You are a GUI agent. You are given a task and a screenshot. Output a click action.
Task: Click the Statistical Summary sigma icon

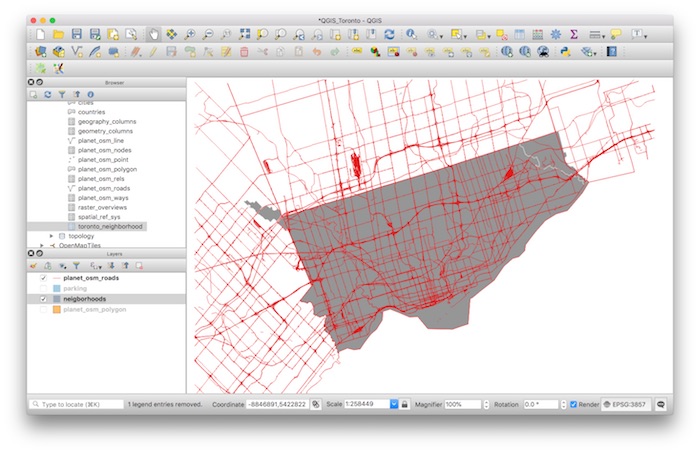point(574,34)
